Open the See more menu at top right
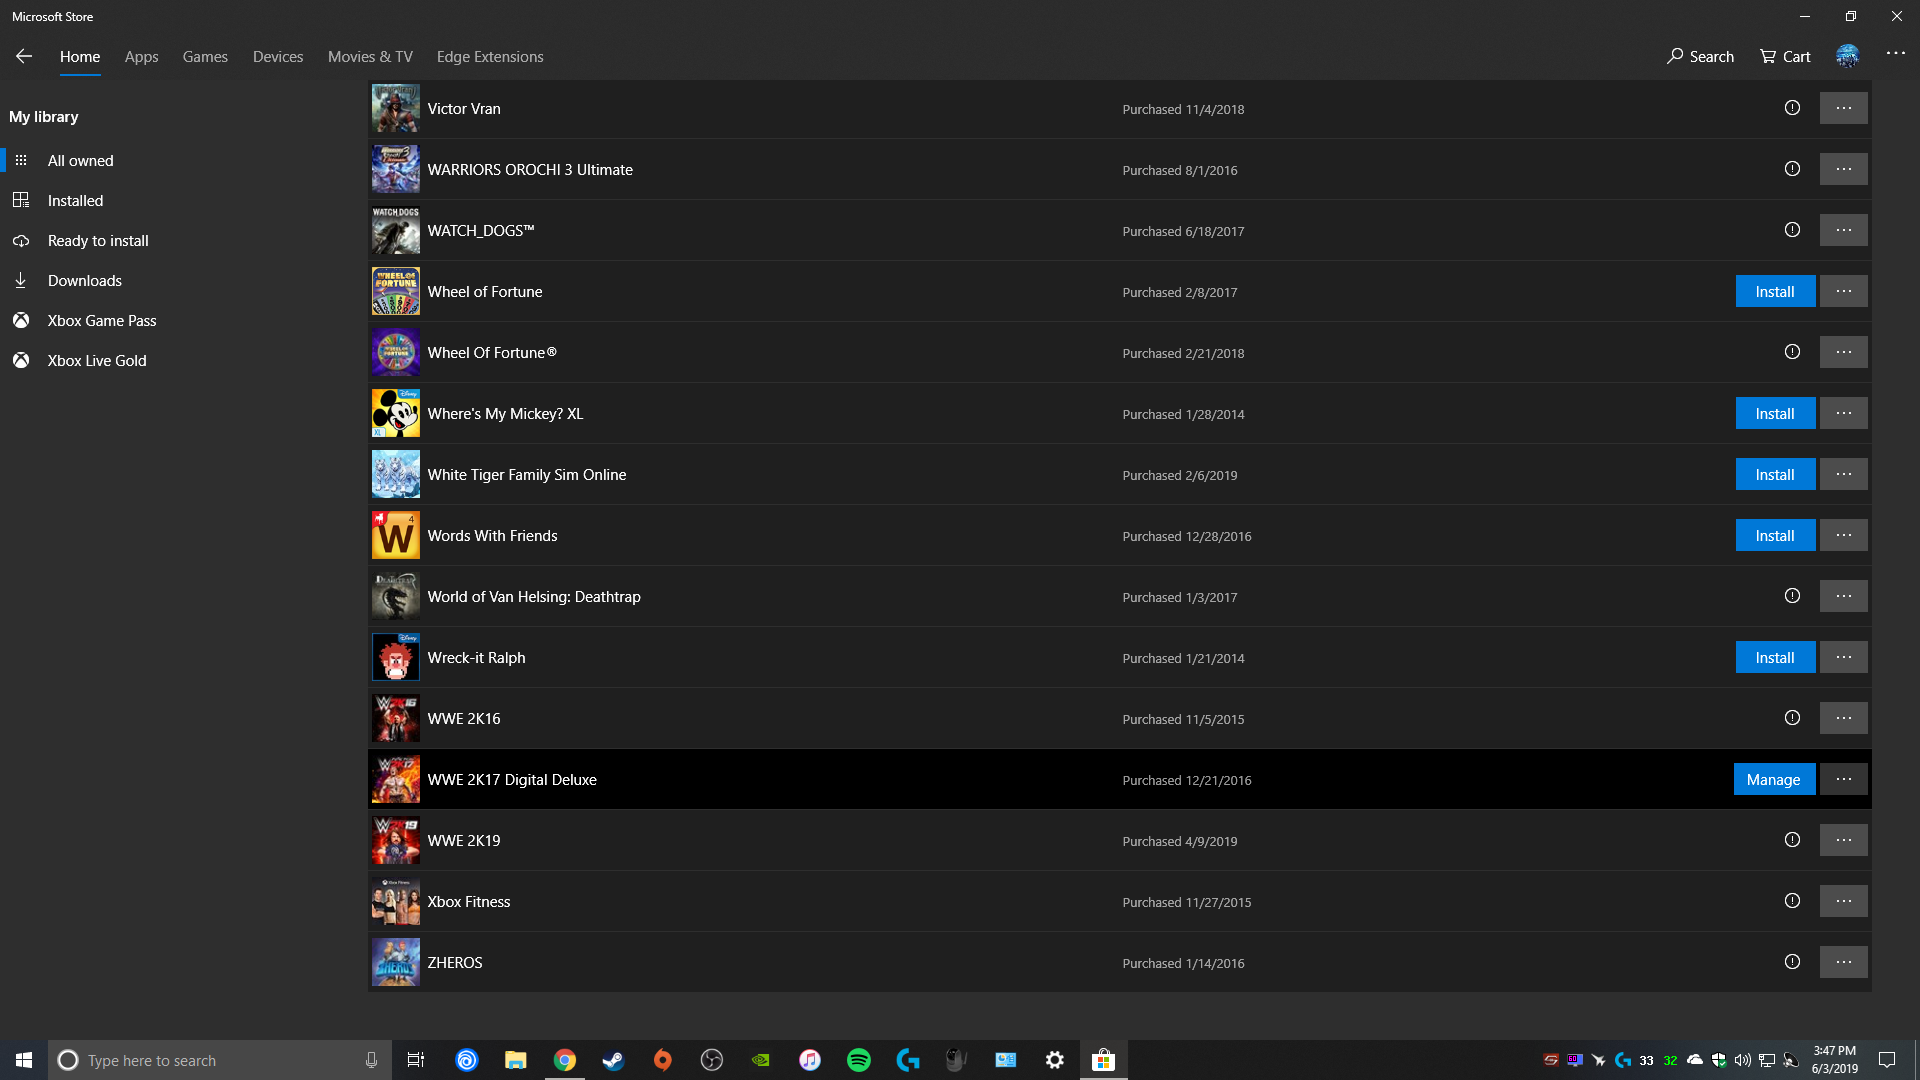1920x1080 pixels. 1896,53
